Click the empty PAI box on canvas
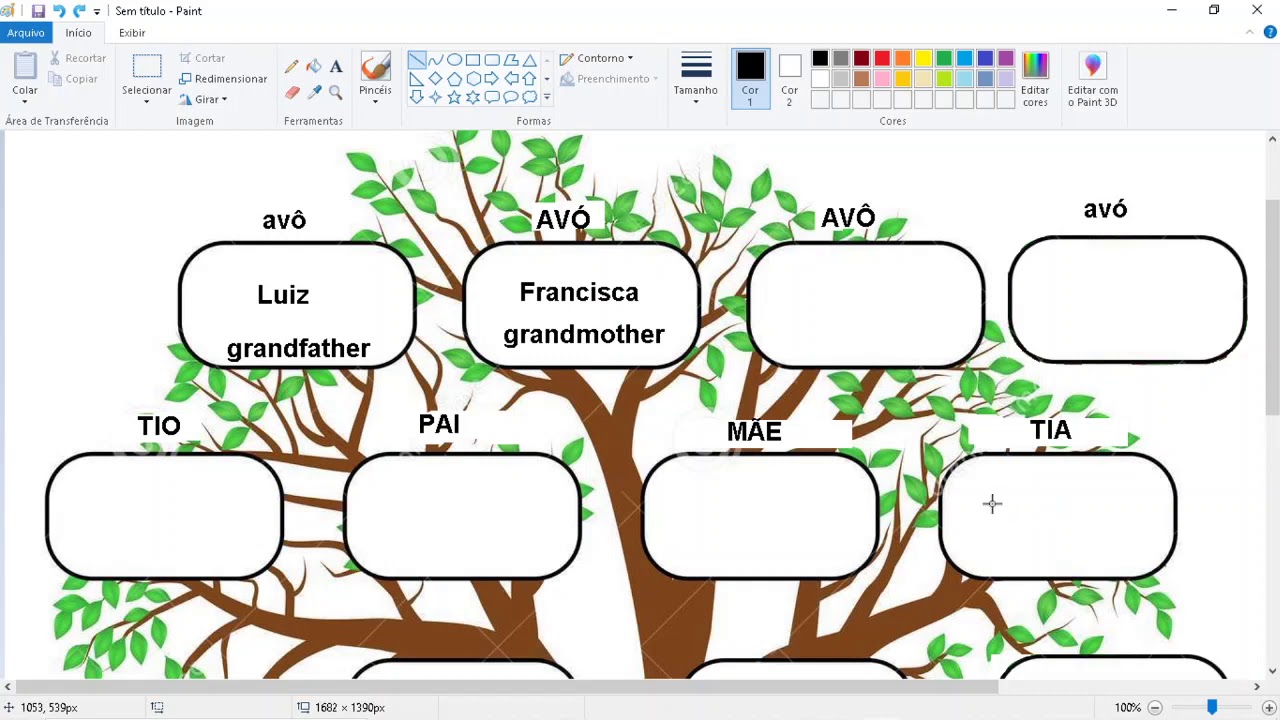This screenshot has height=720, width=1280. [462, 516]
